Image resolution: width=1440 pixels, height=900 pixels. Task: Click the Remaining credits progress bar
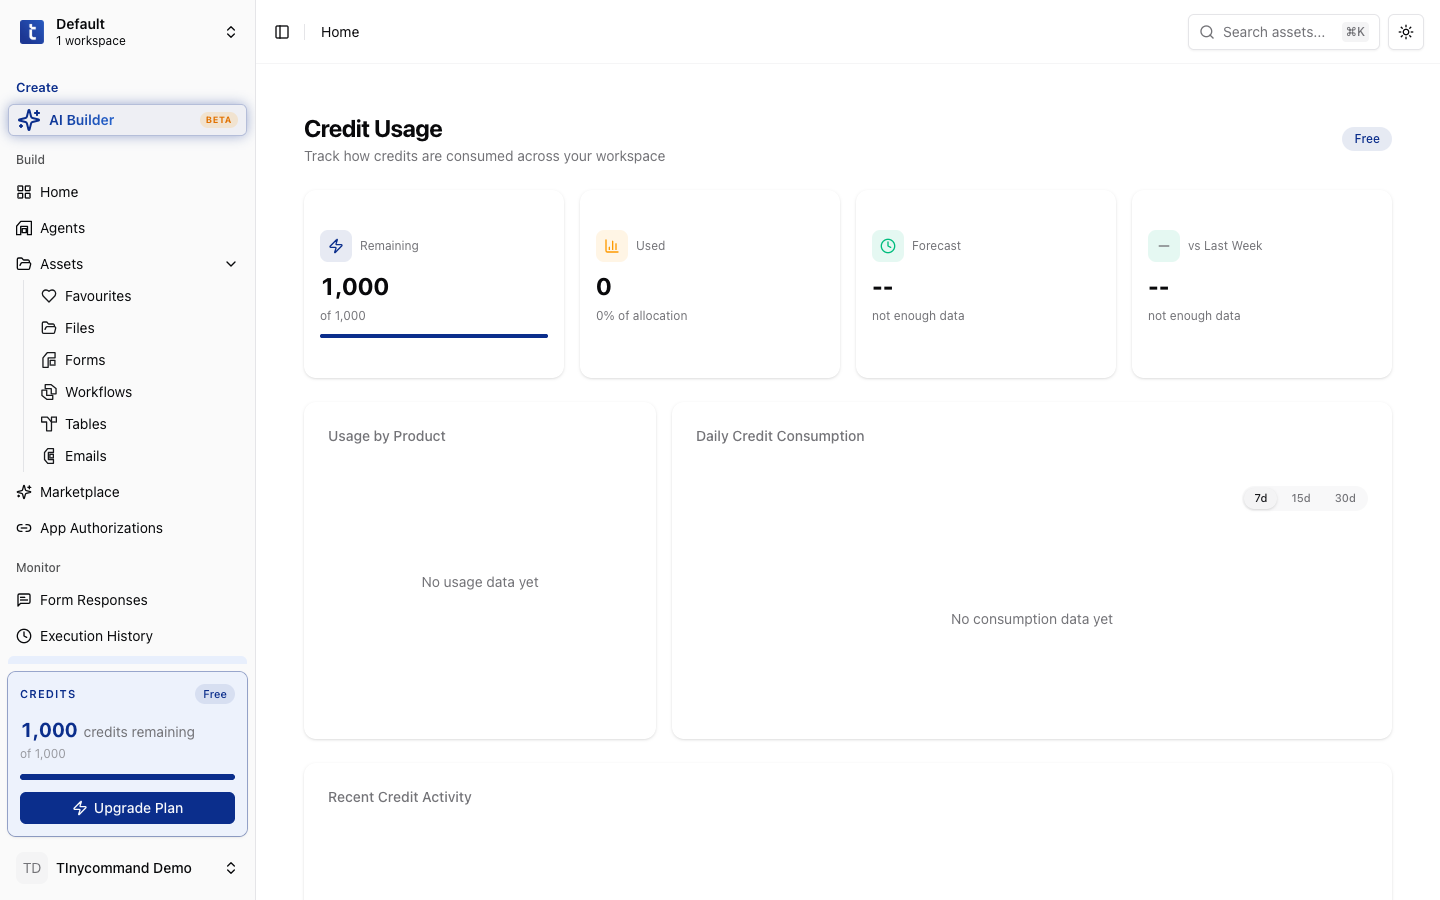[434, 336]
